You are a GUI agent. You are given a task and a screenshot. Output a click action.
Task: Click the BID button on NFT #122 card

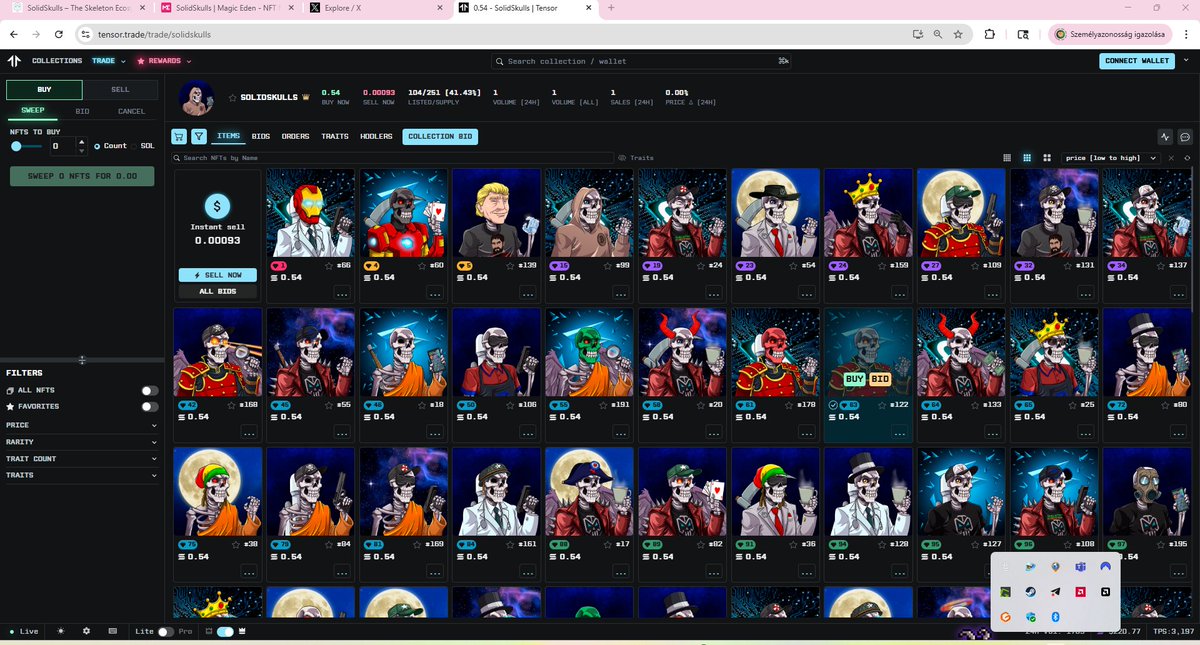coord(880,379)
